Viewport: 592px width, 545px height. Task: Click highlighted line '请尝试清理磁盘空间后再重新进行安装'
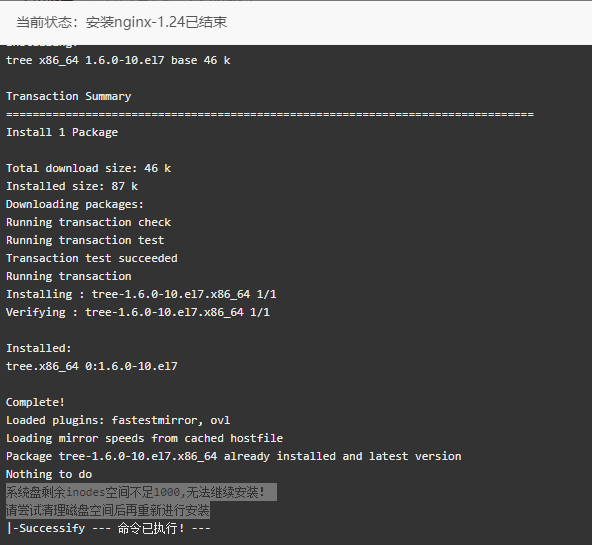point(108,510)
